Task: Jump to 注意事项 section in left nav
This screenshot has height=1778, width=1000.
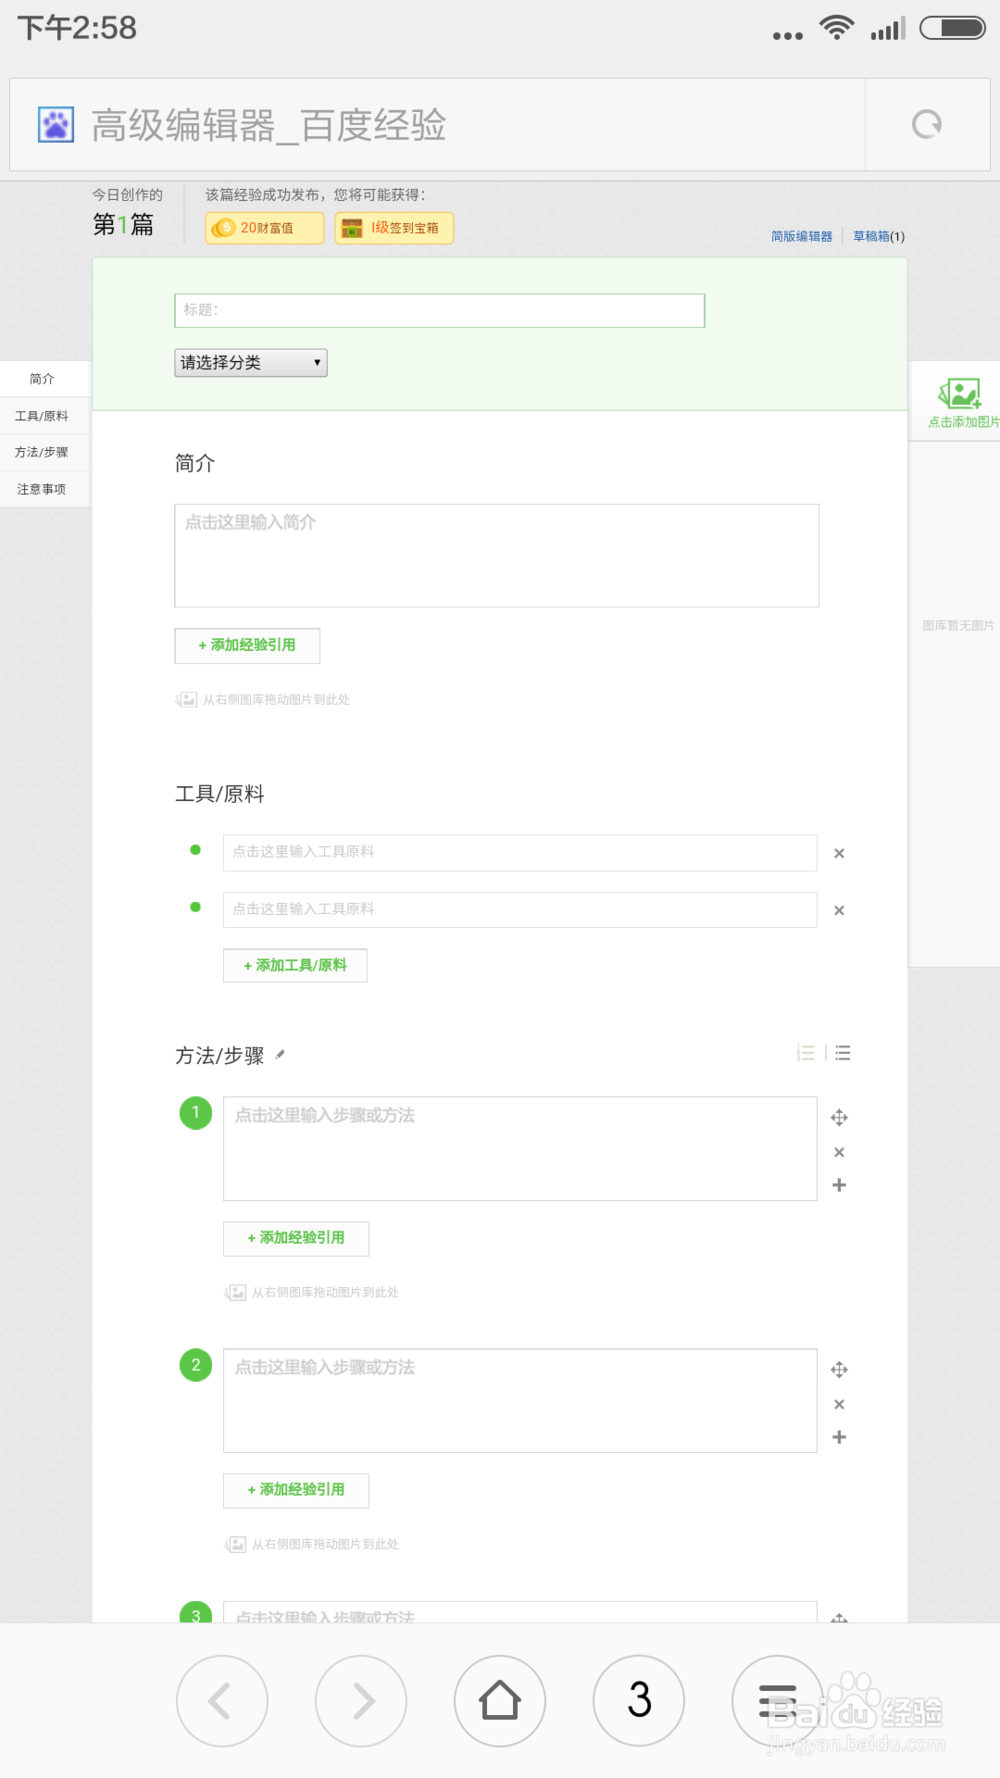Action: pyautogui.click(x=42, y=489)
